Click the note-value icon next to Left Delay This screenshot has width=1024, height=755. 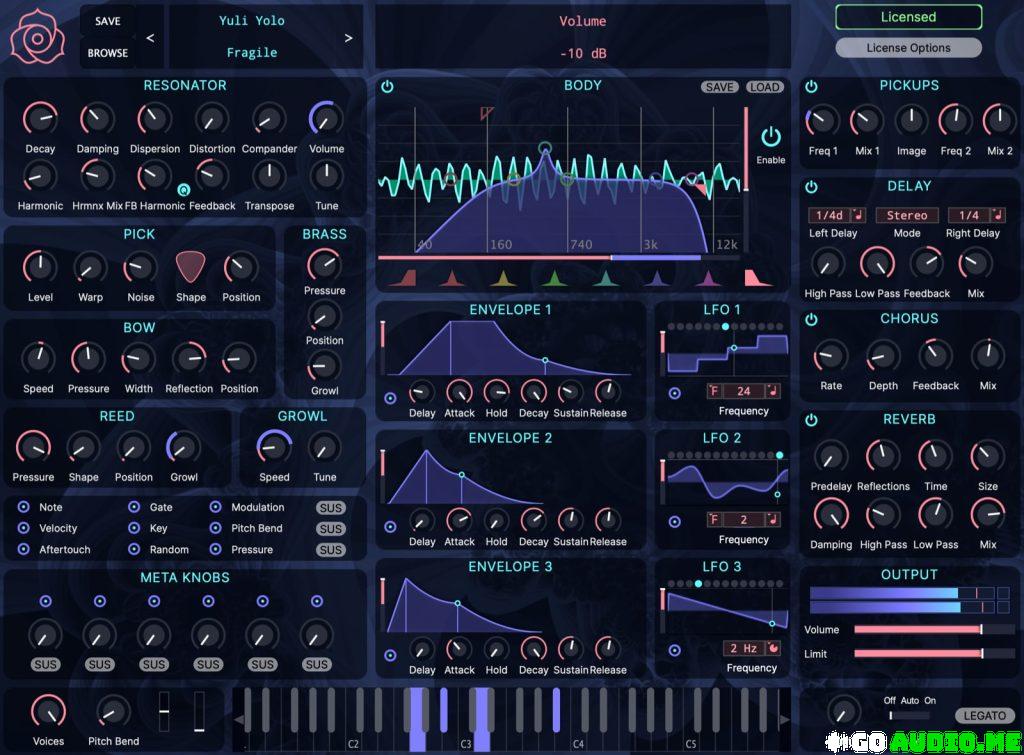click(x=855, y=215)
